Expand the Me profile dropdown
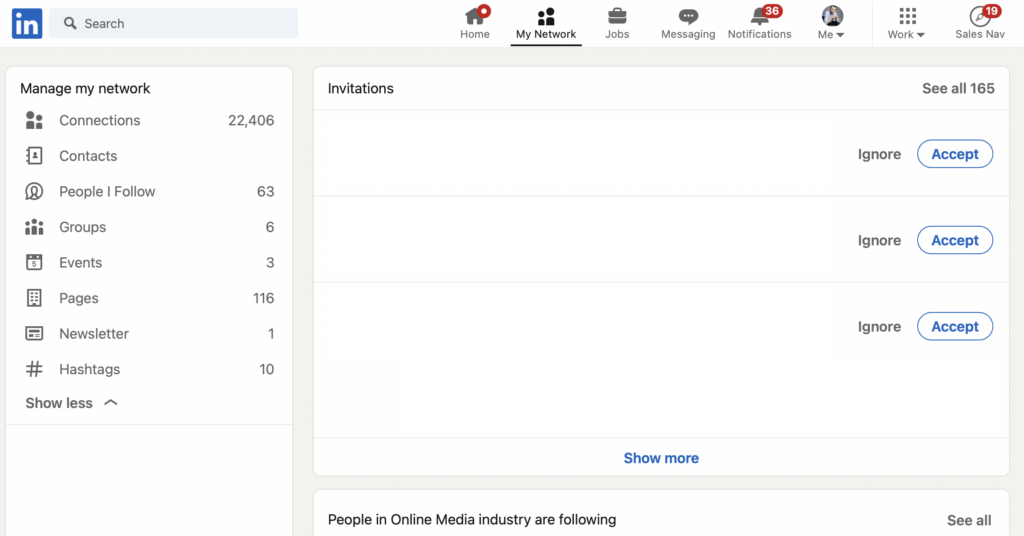 [832, 22]
